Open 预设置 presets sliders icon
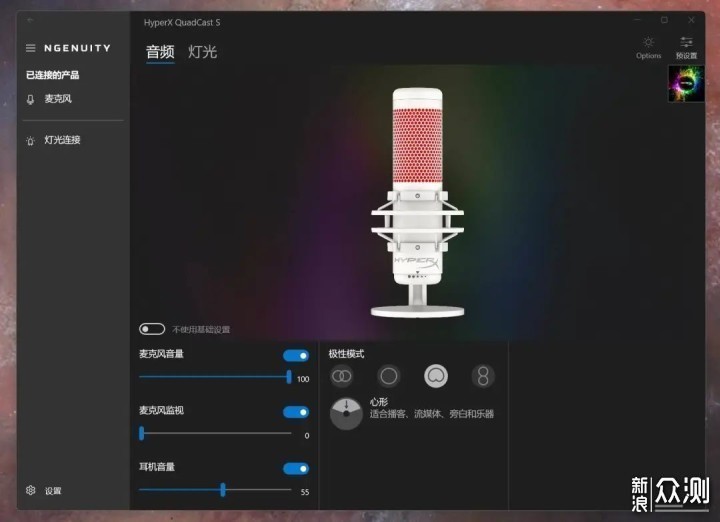Viewport: 720px width, 522px height. [686, 43]
